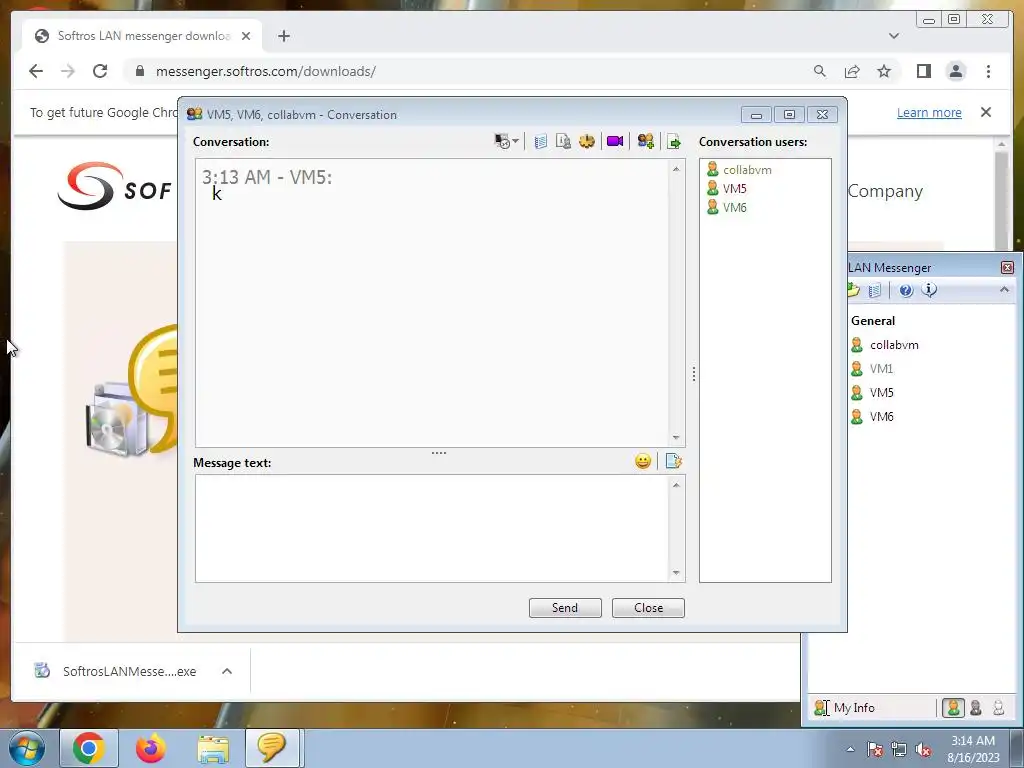Go back in Chrome browser
The width and height of the screenshot is (1024, 768).
pos(36,71)
